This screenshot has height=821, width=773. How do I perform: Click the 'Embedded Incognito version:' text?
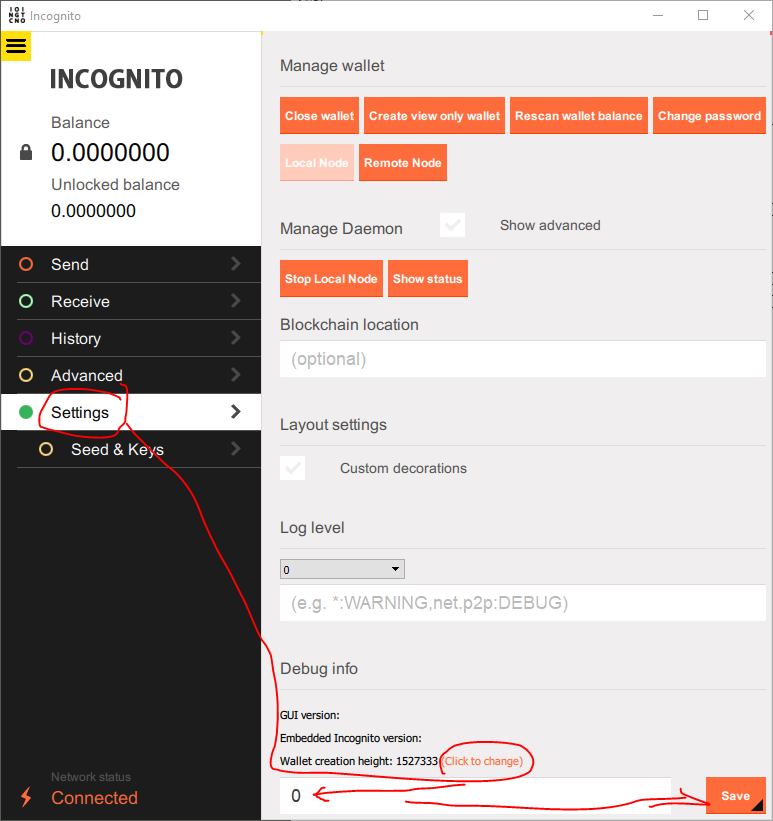351,738
